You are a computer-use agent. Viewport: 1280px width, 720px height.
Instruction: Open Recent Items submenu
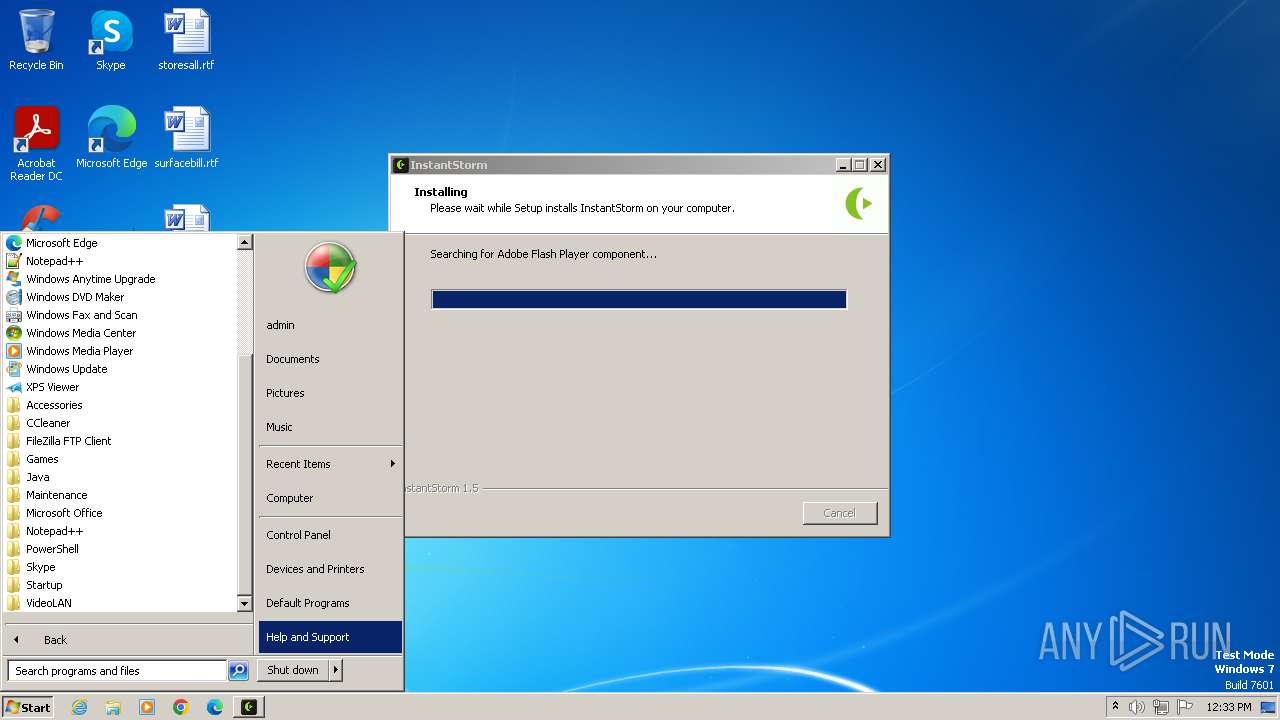point(330,464)
